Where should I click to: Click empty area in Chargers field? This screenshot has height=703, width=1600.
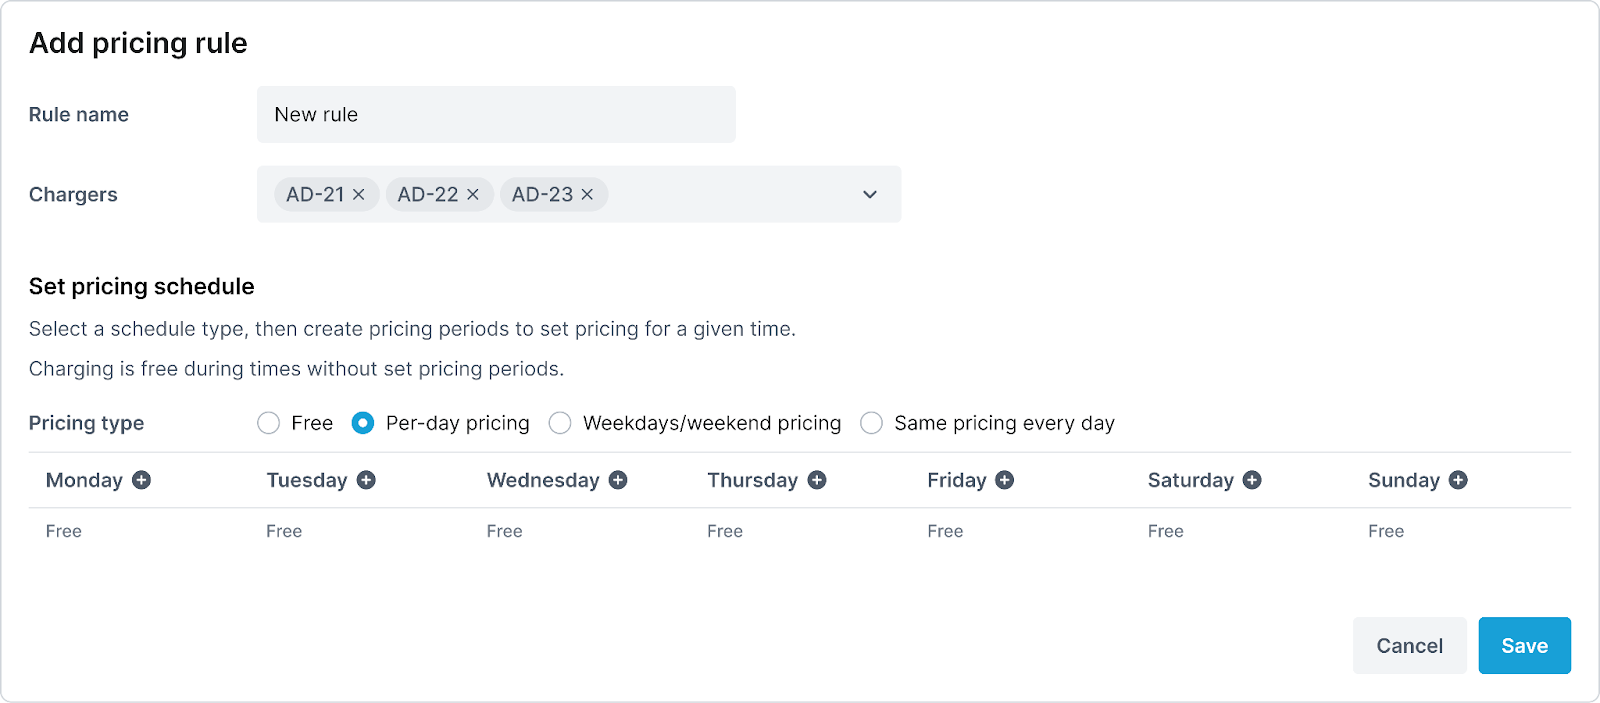730,195
